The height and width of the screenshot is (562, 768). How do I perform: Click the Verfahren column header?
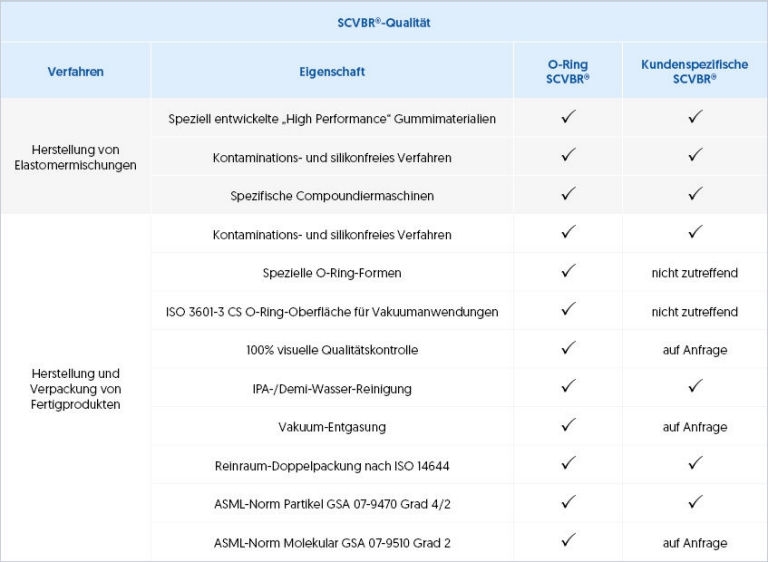pos(76,71)
